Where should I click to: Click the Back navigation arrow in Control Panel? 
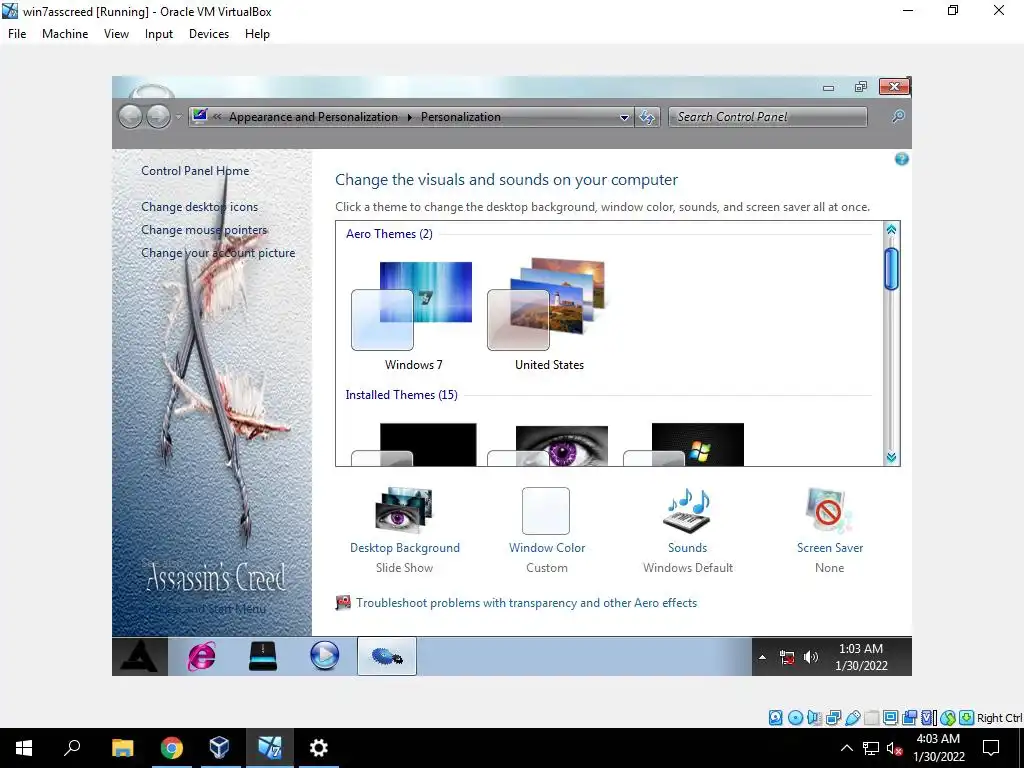[131, 117]
